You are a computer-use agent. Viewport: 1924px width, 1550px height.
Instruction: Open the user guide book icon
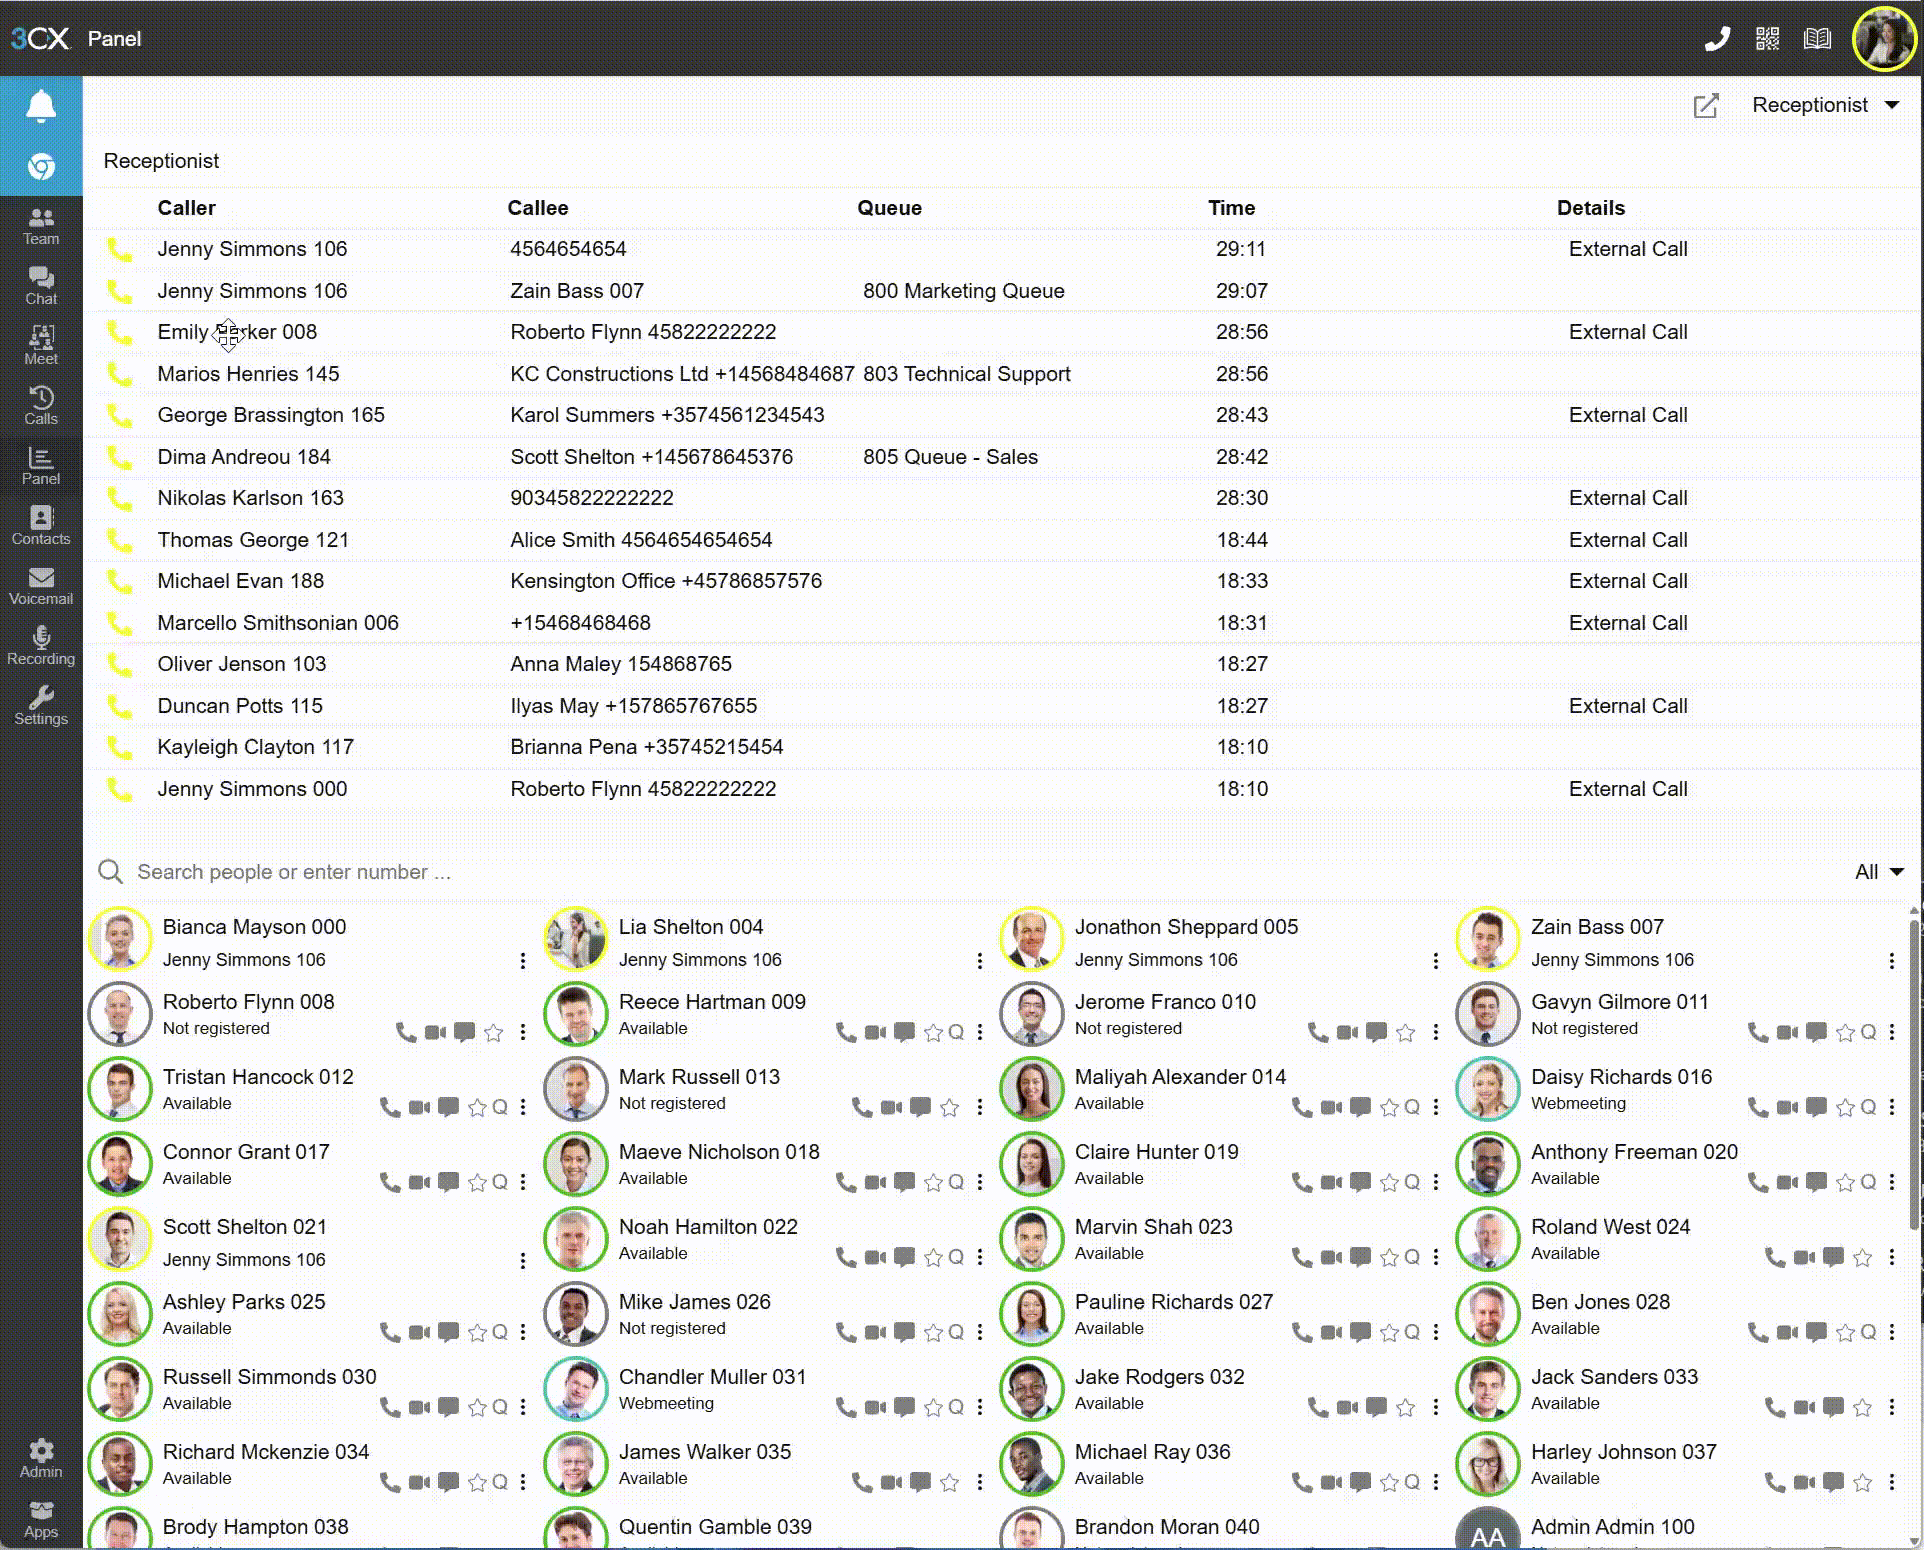click(x=1817, y=39)
